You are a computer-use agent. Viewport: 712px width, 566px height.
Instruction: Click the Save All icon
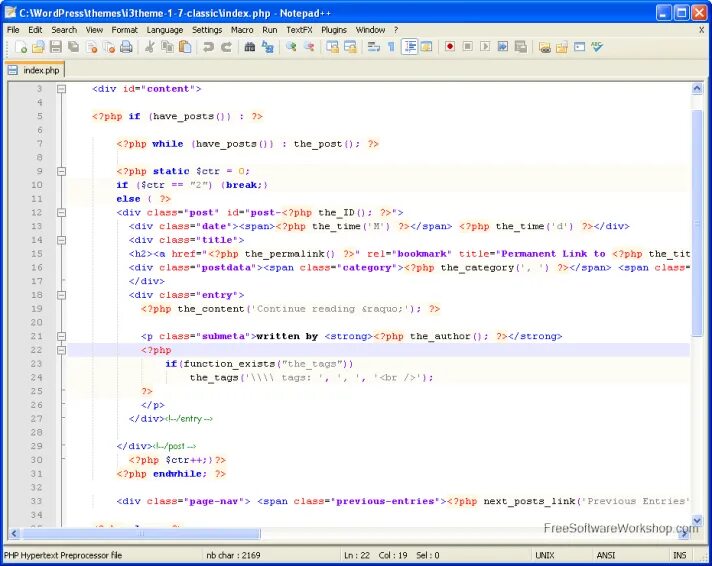point(74,47)
